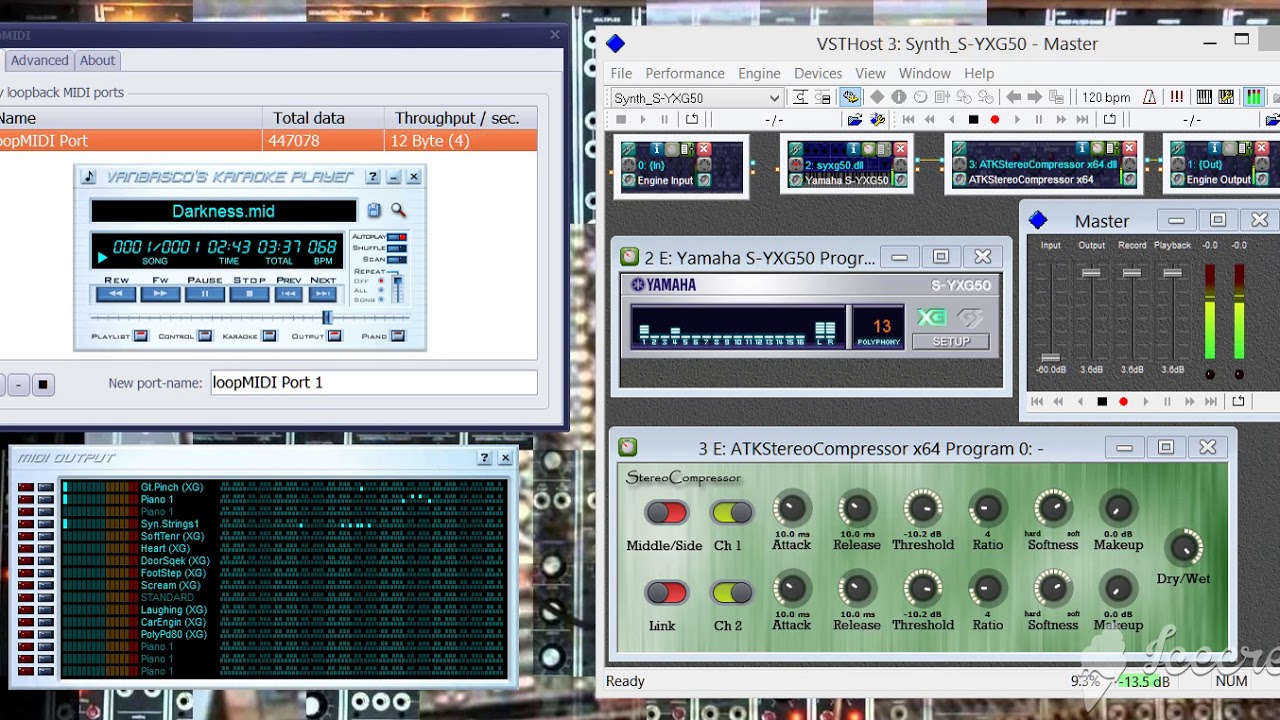Click the Master Input fader handle
The image size is (1280, 720).
[1050, 357]
